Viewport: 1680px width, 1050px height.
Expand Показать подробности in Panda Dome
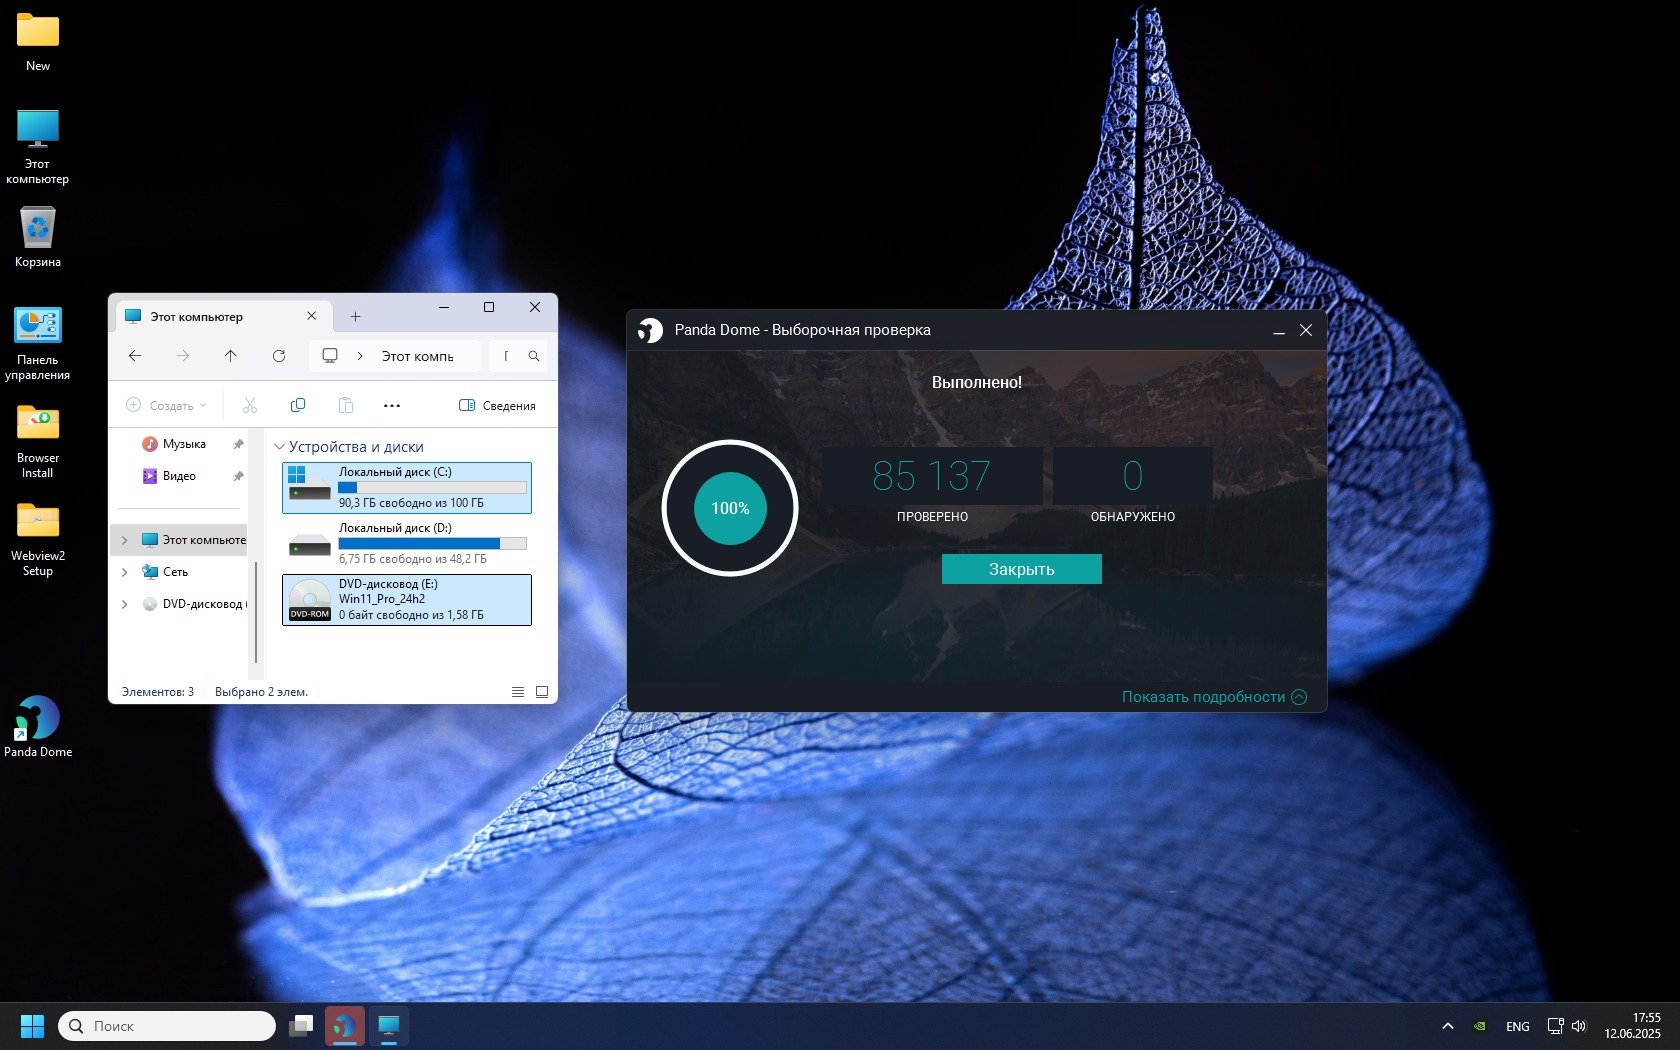[x=1213, y=697]
